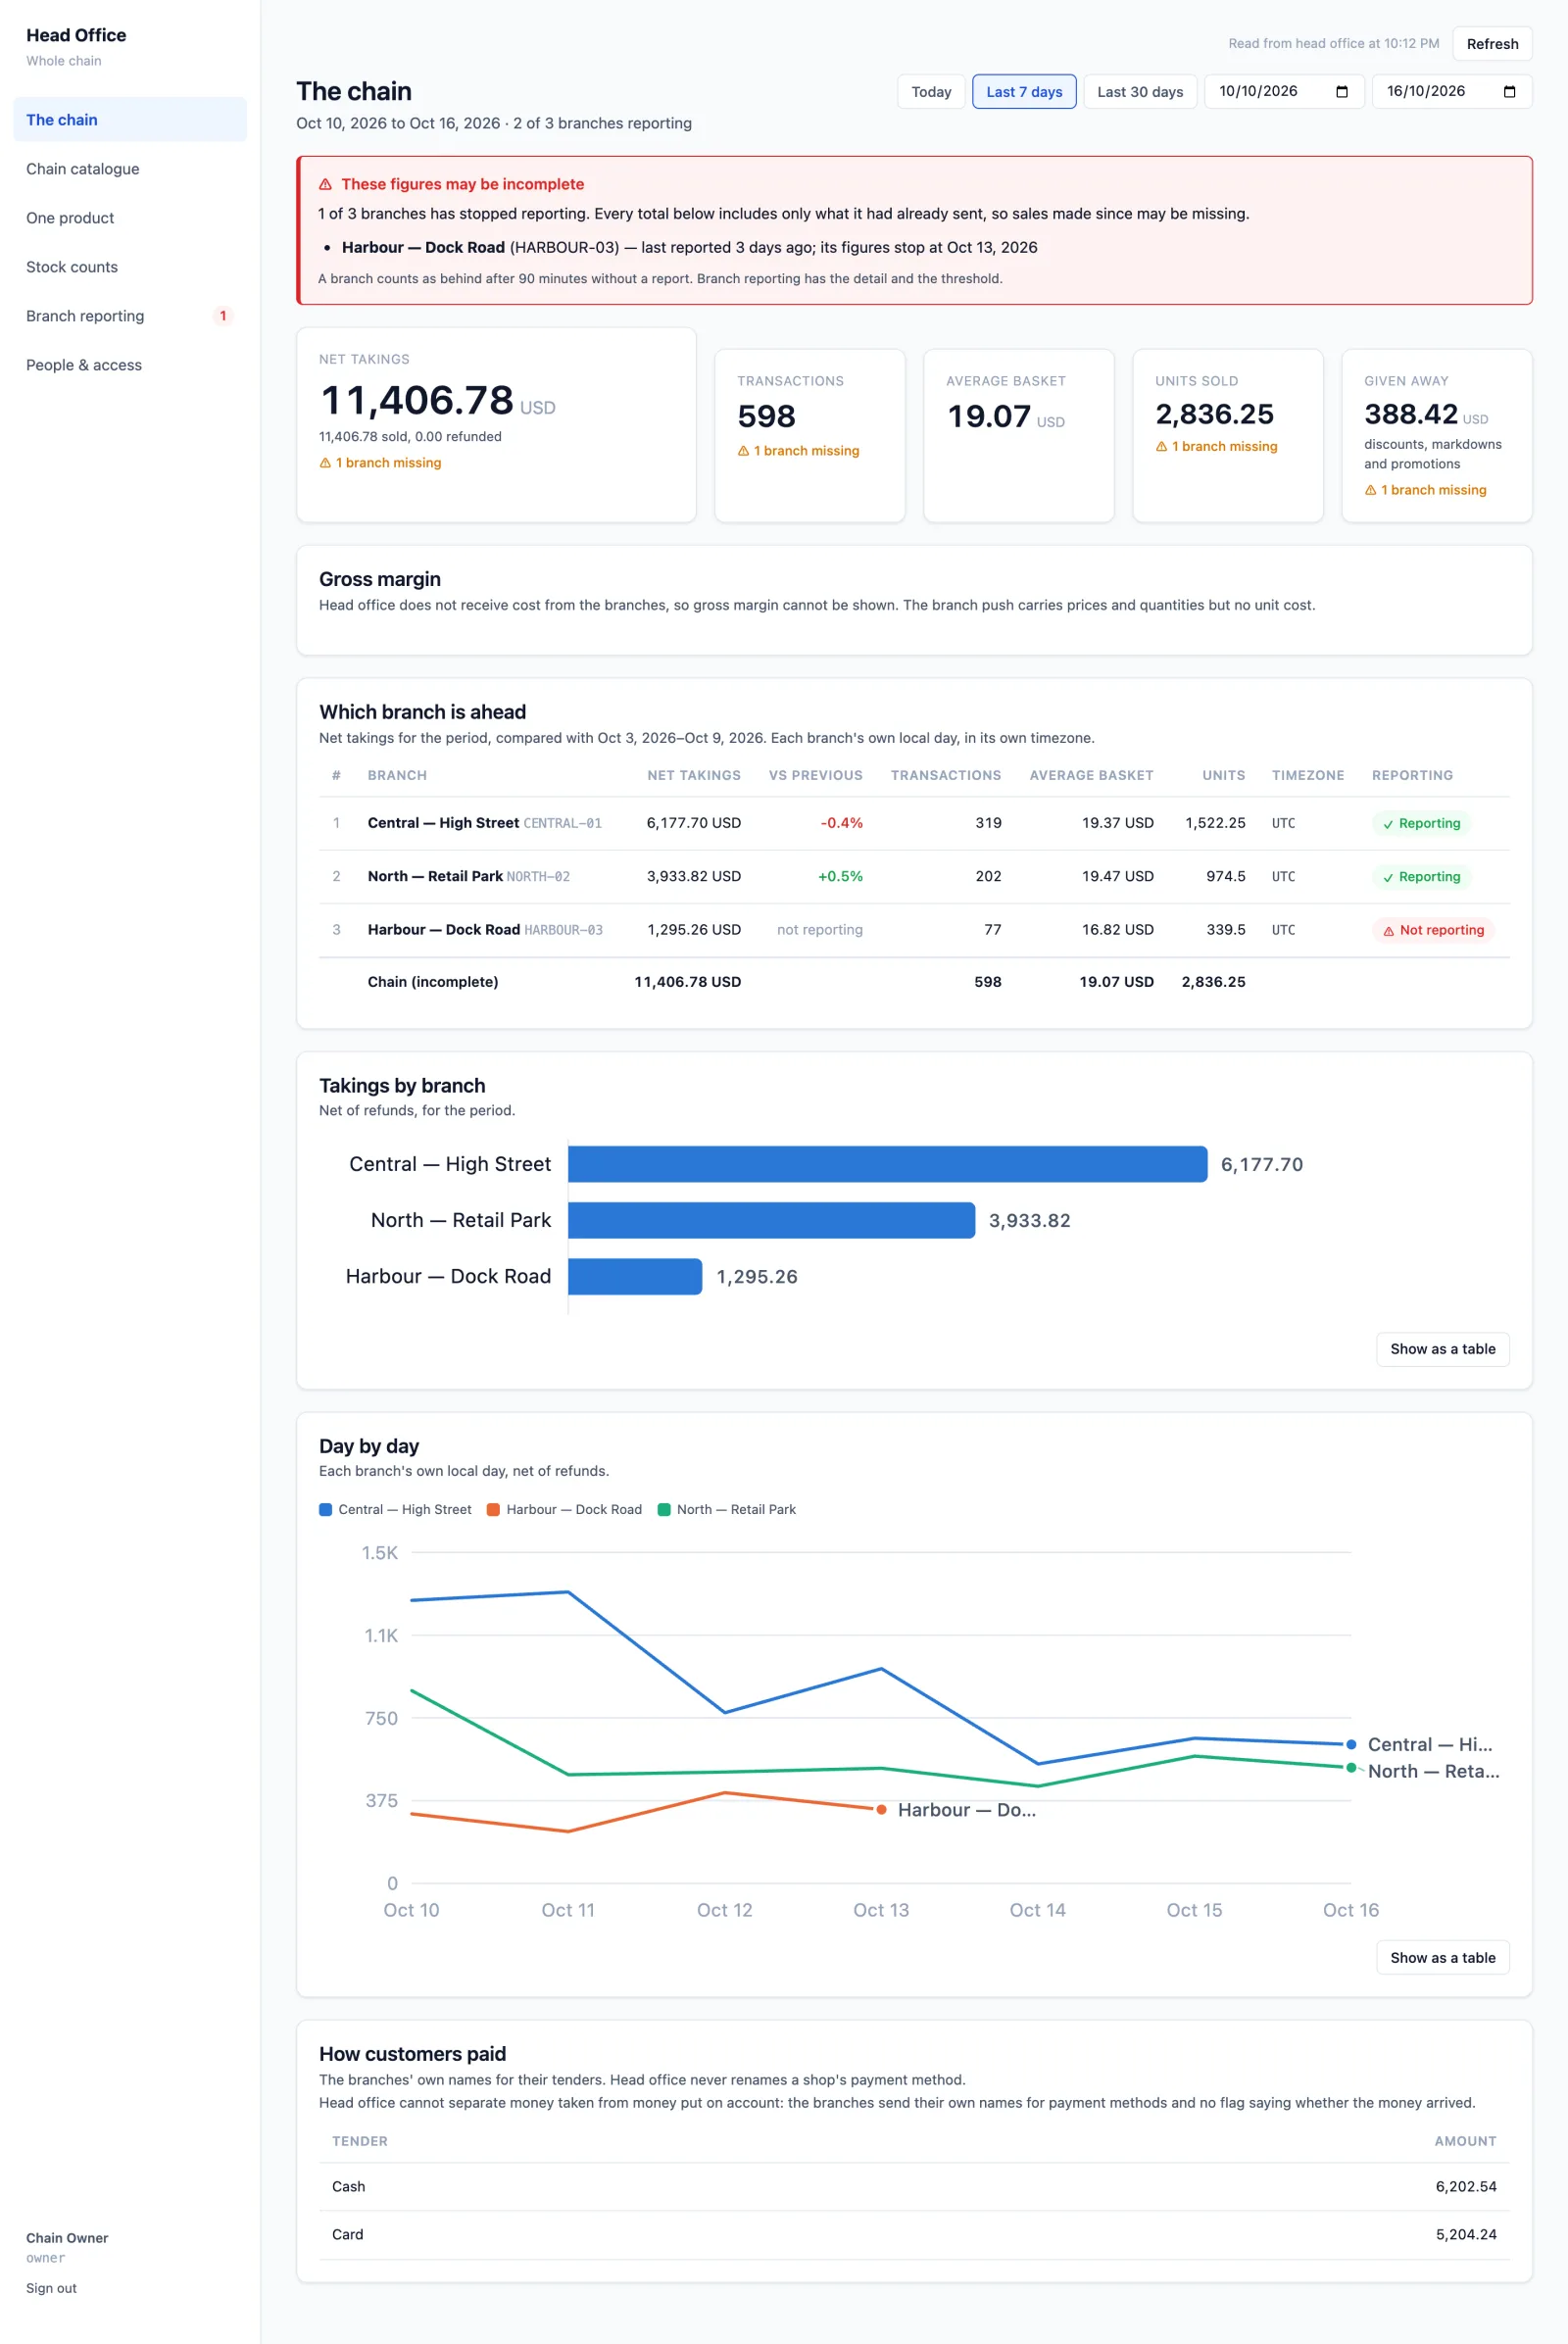Toggle Harbour — Dock Road legend series
Image resolution: width=1568 pixels, height=2344 pixels.
[x=564, y=1509]
